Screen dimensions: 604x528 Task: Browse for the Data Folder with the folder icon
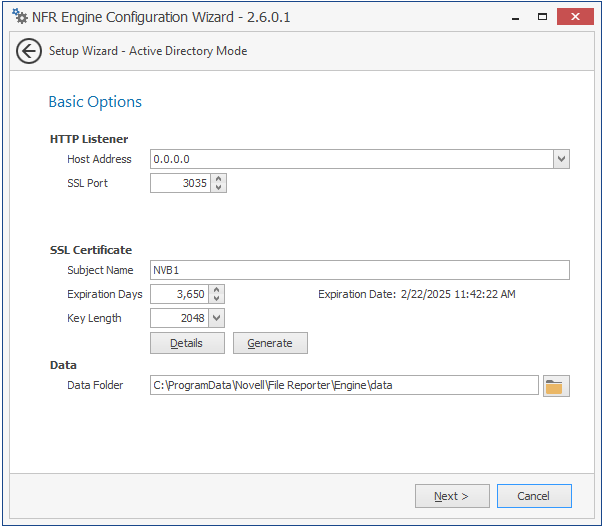click(556, 386)
